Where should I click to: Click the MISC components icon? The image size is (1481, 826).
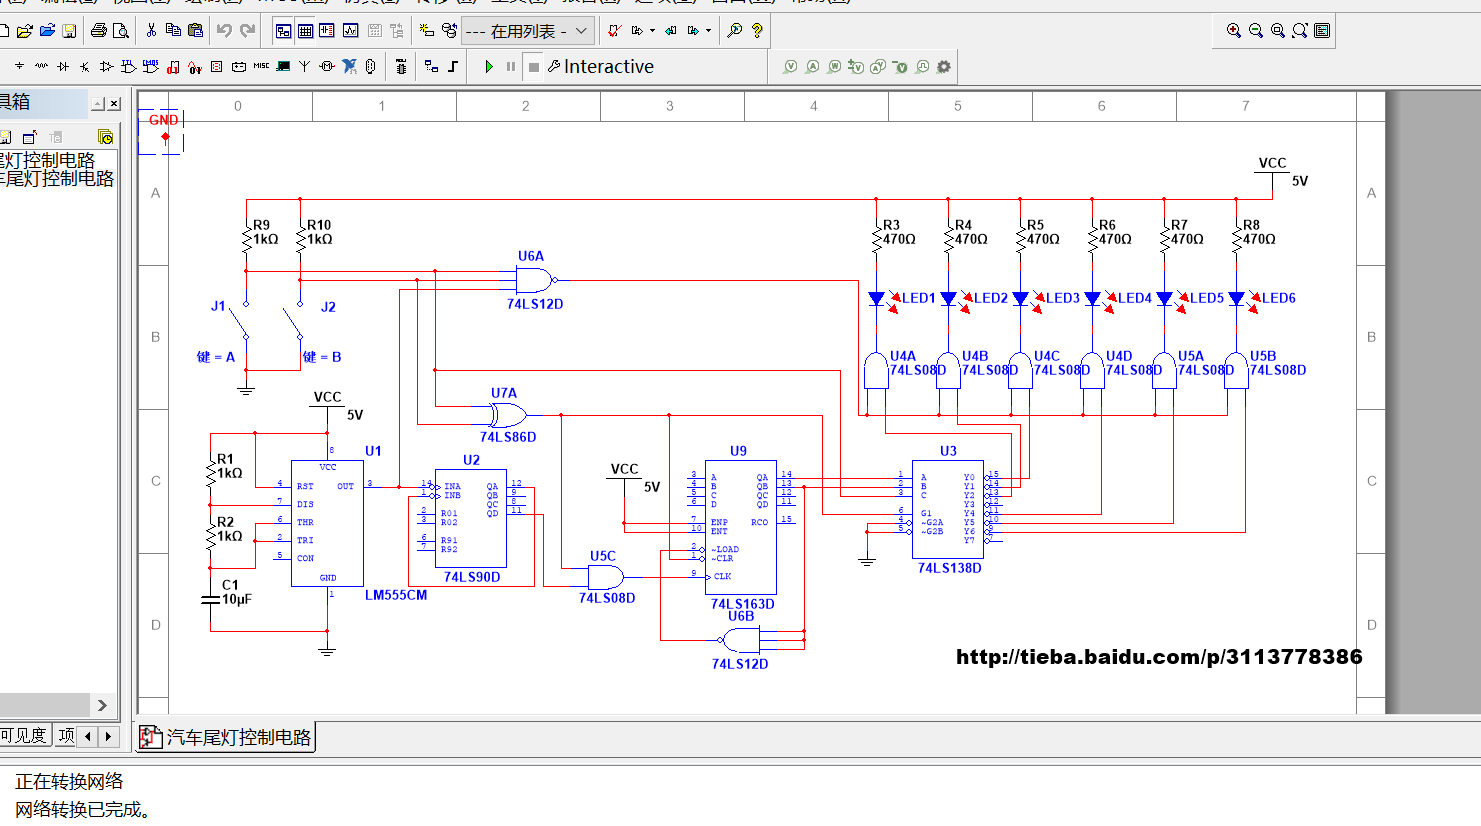click(x=261, y=67)
